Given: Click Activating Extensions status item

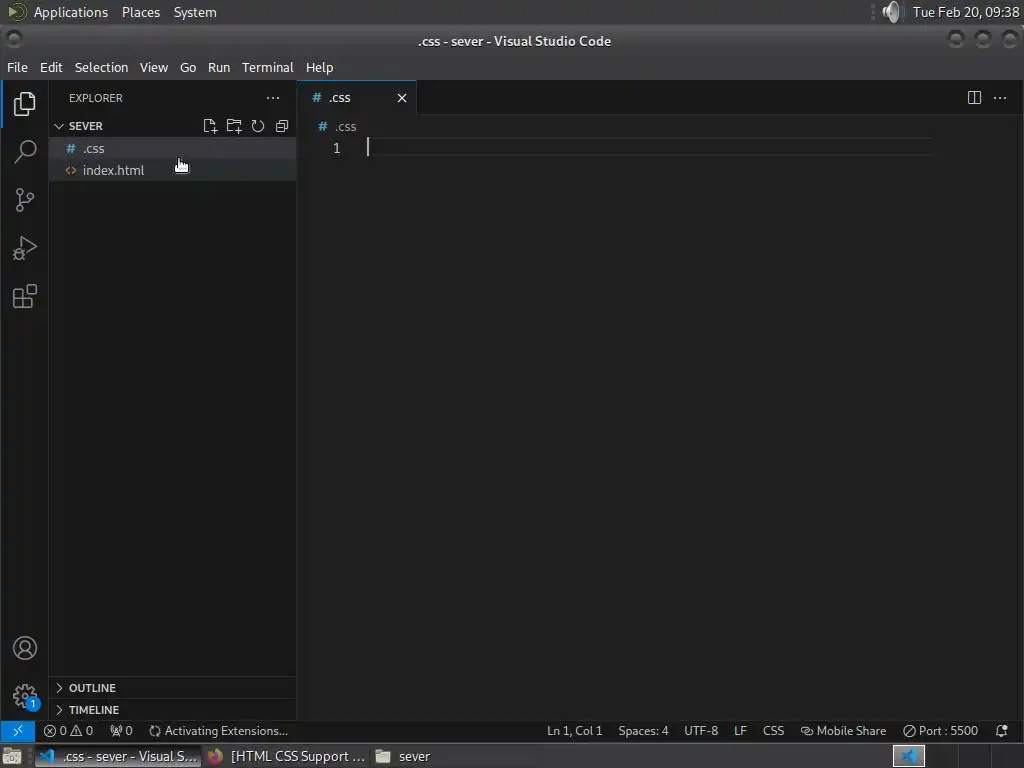Looking at the screenshot, I should (x=219, y=731).
